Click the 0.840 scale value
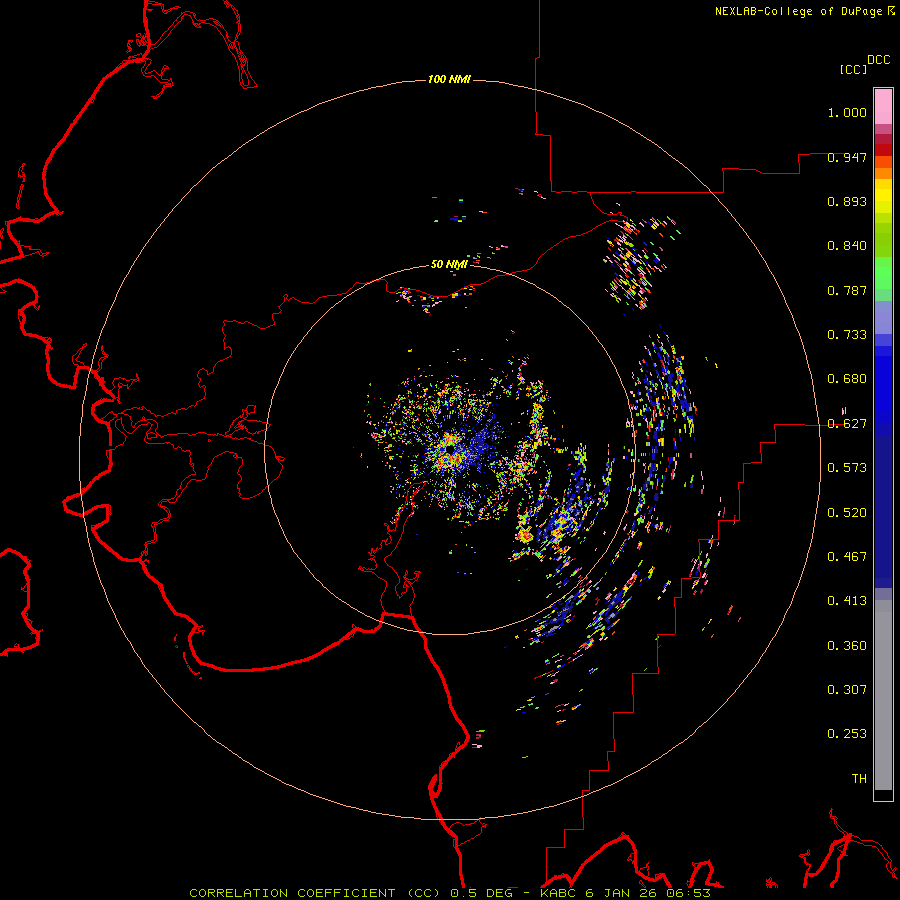The width and height of the screenshot is (900, 900). [847, 246]
